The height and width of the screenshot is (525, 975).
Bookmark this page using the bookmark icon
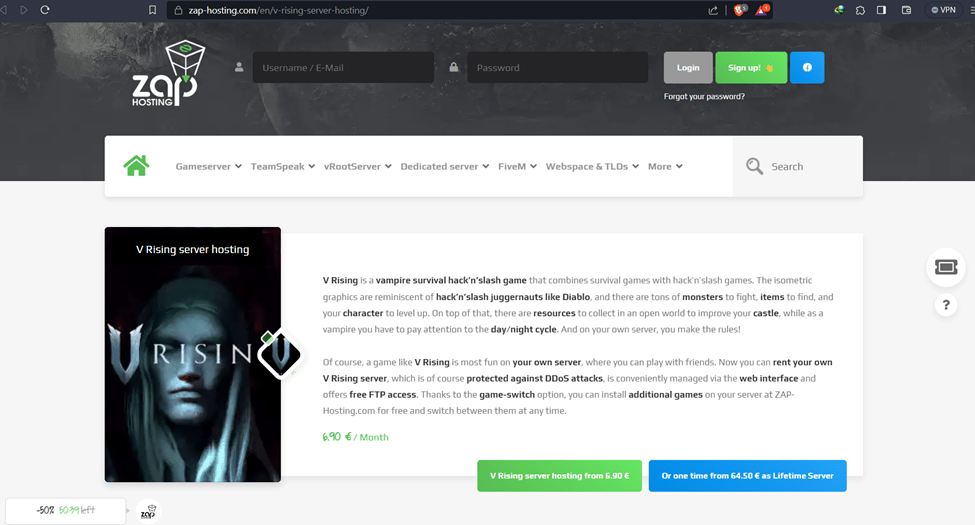(x=152, y=10)
